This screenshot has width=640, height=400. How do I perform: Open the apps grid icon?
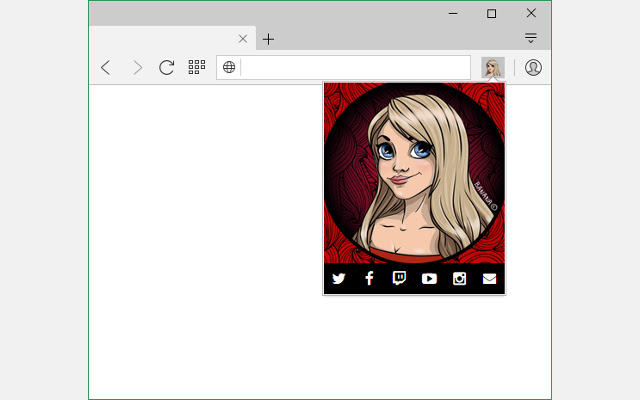point(197,67)
